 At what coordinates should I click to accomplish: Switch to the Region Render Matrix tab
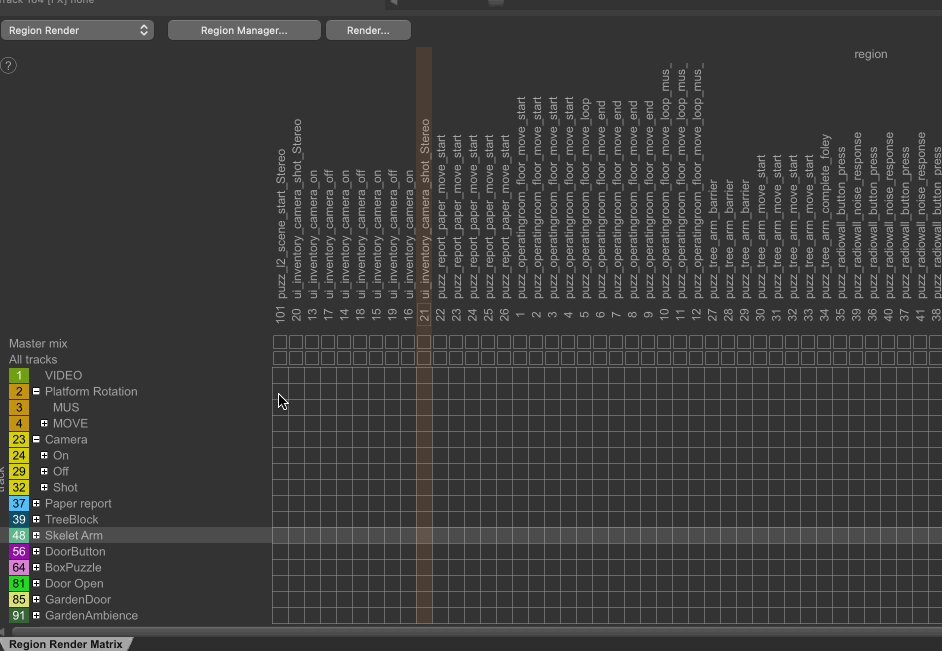(x=65, y=644)
